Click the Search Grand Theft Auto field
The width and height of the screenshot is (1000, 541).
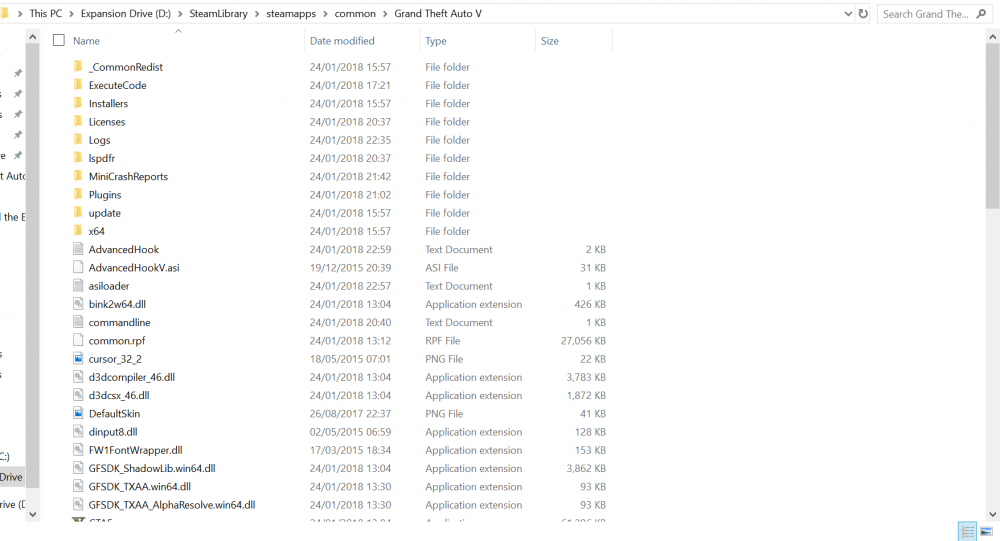pos(925,13)
